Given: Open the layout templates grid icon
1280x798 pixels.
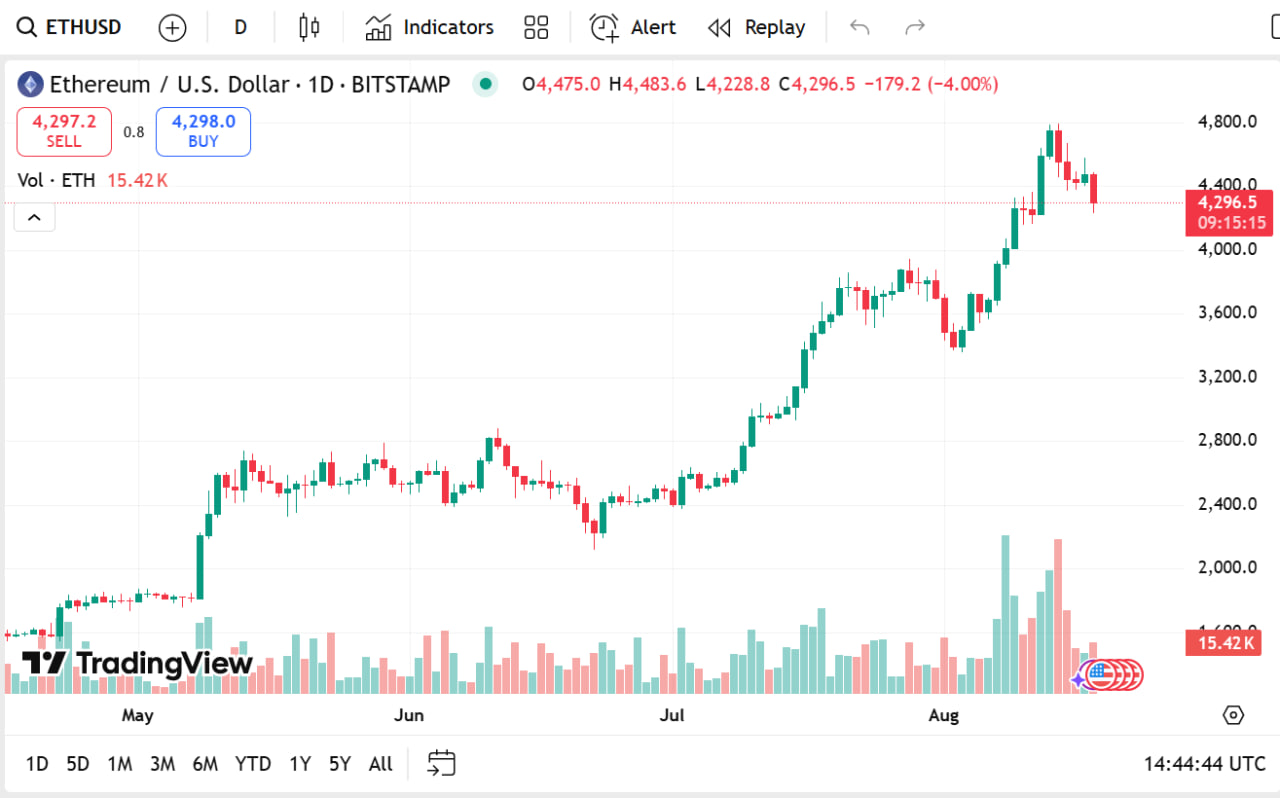Looking at the screenshot, I should tap(537, 28).
